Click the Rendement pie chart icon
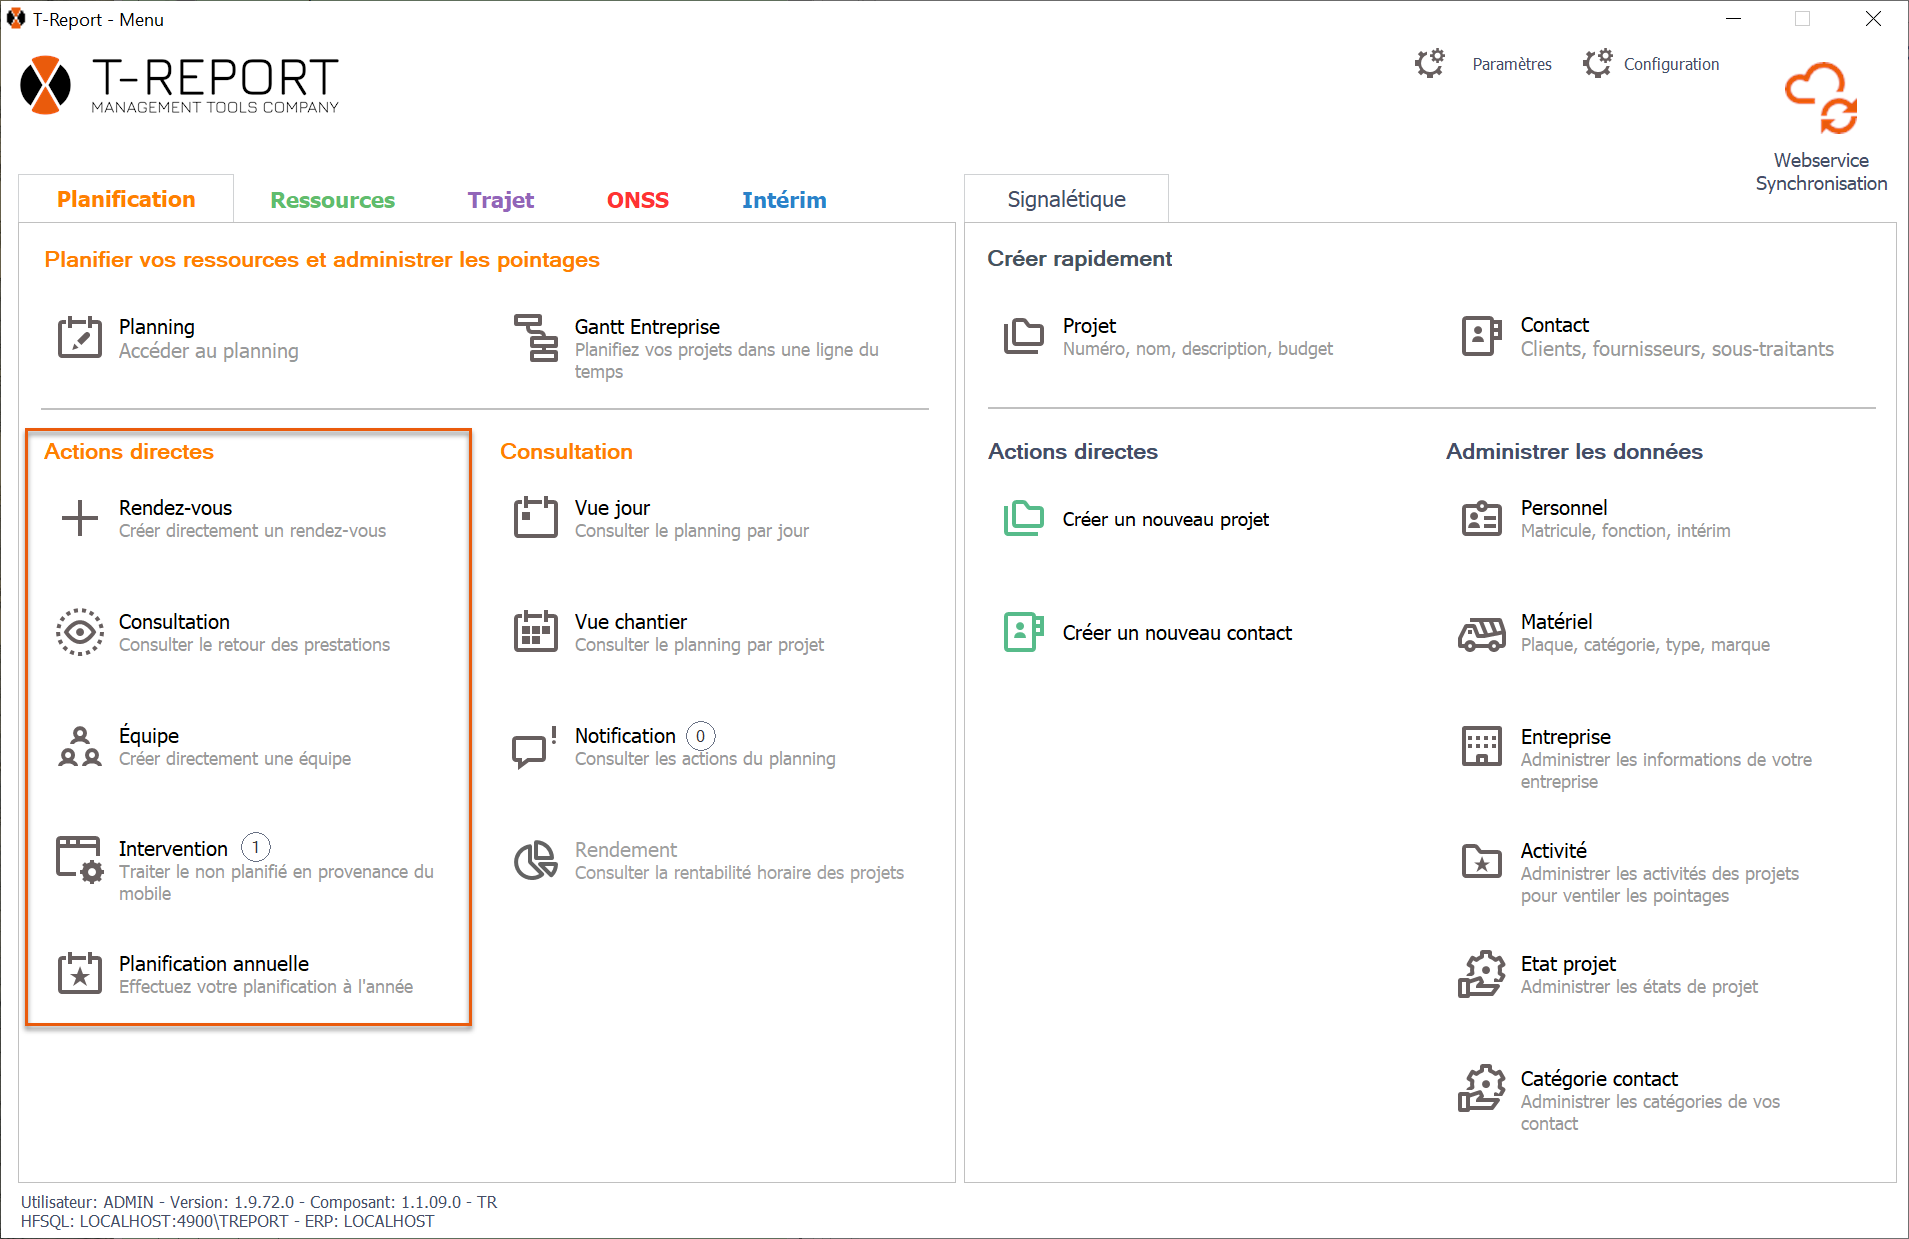The width and height of the screenshot is (1909, 1239). pyautogui.click(x=536, y=861)
